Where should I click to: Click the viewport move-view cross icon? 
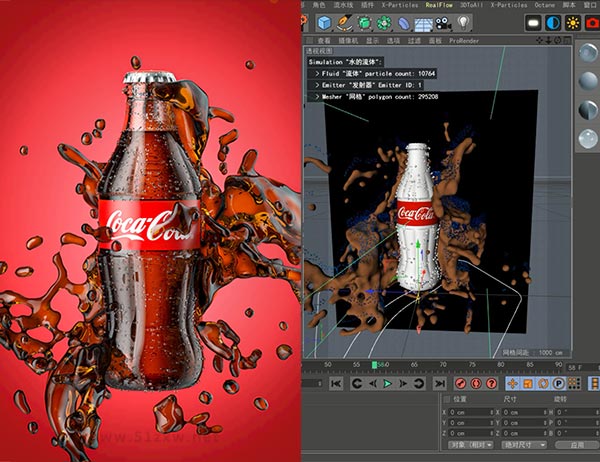point(540,40)
